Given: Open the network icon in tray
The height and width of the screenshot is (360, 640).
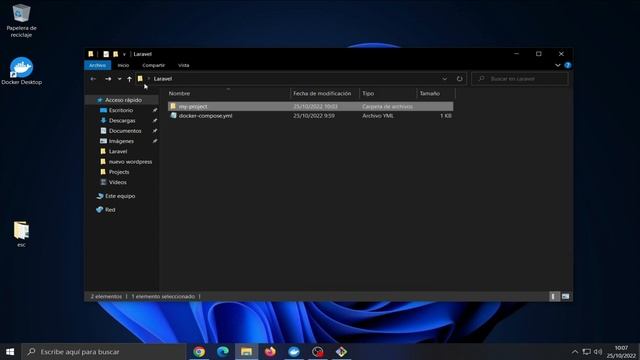Looking at the screenshot, I should coord(587,352).
